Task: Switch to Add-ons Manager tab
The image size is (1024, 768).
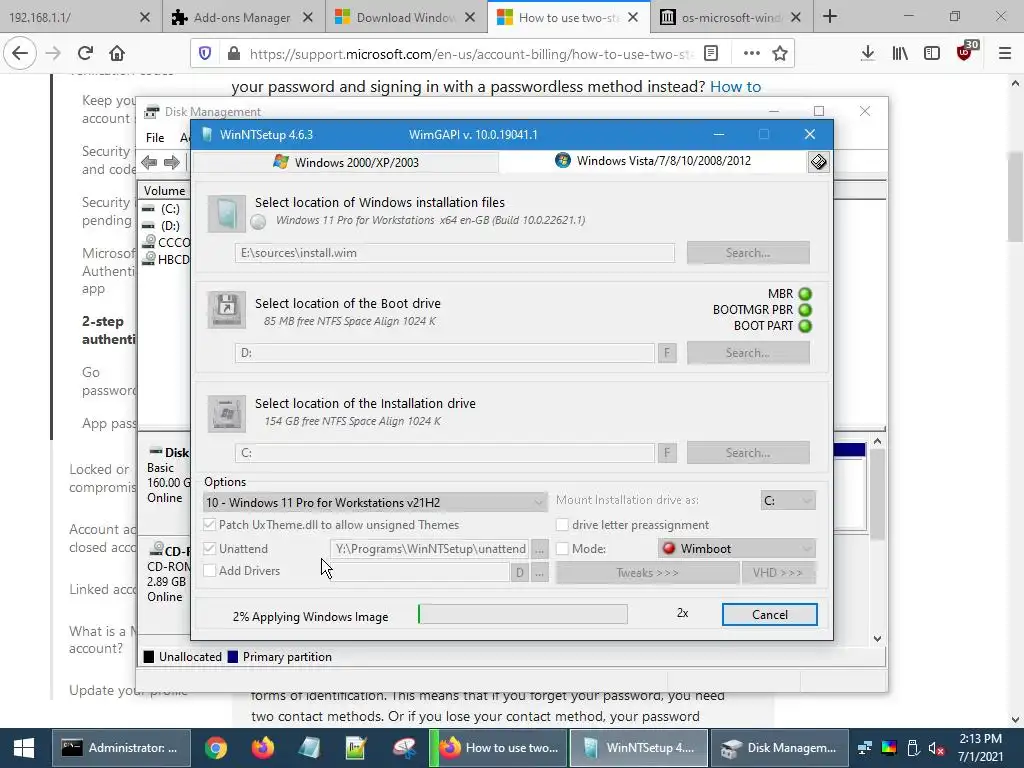Action: tap(242, 17)
